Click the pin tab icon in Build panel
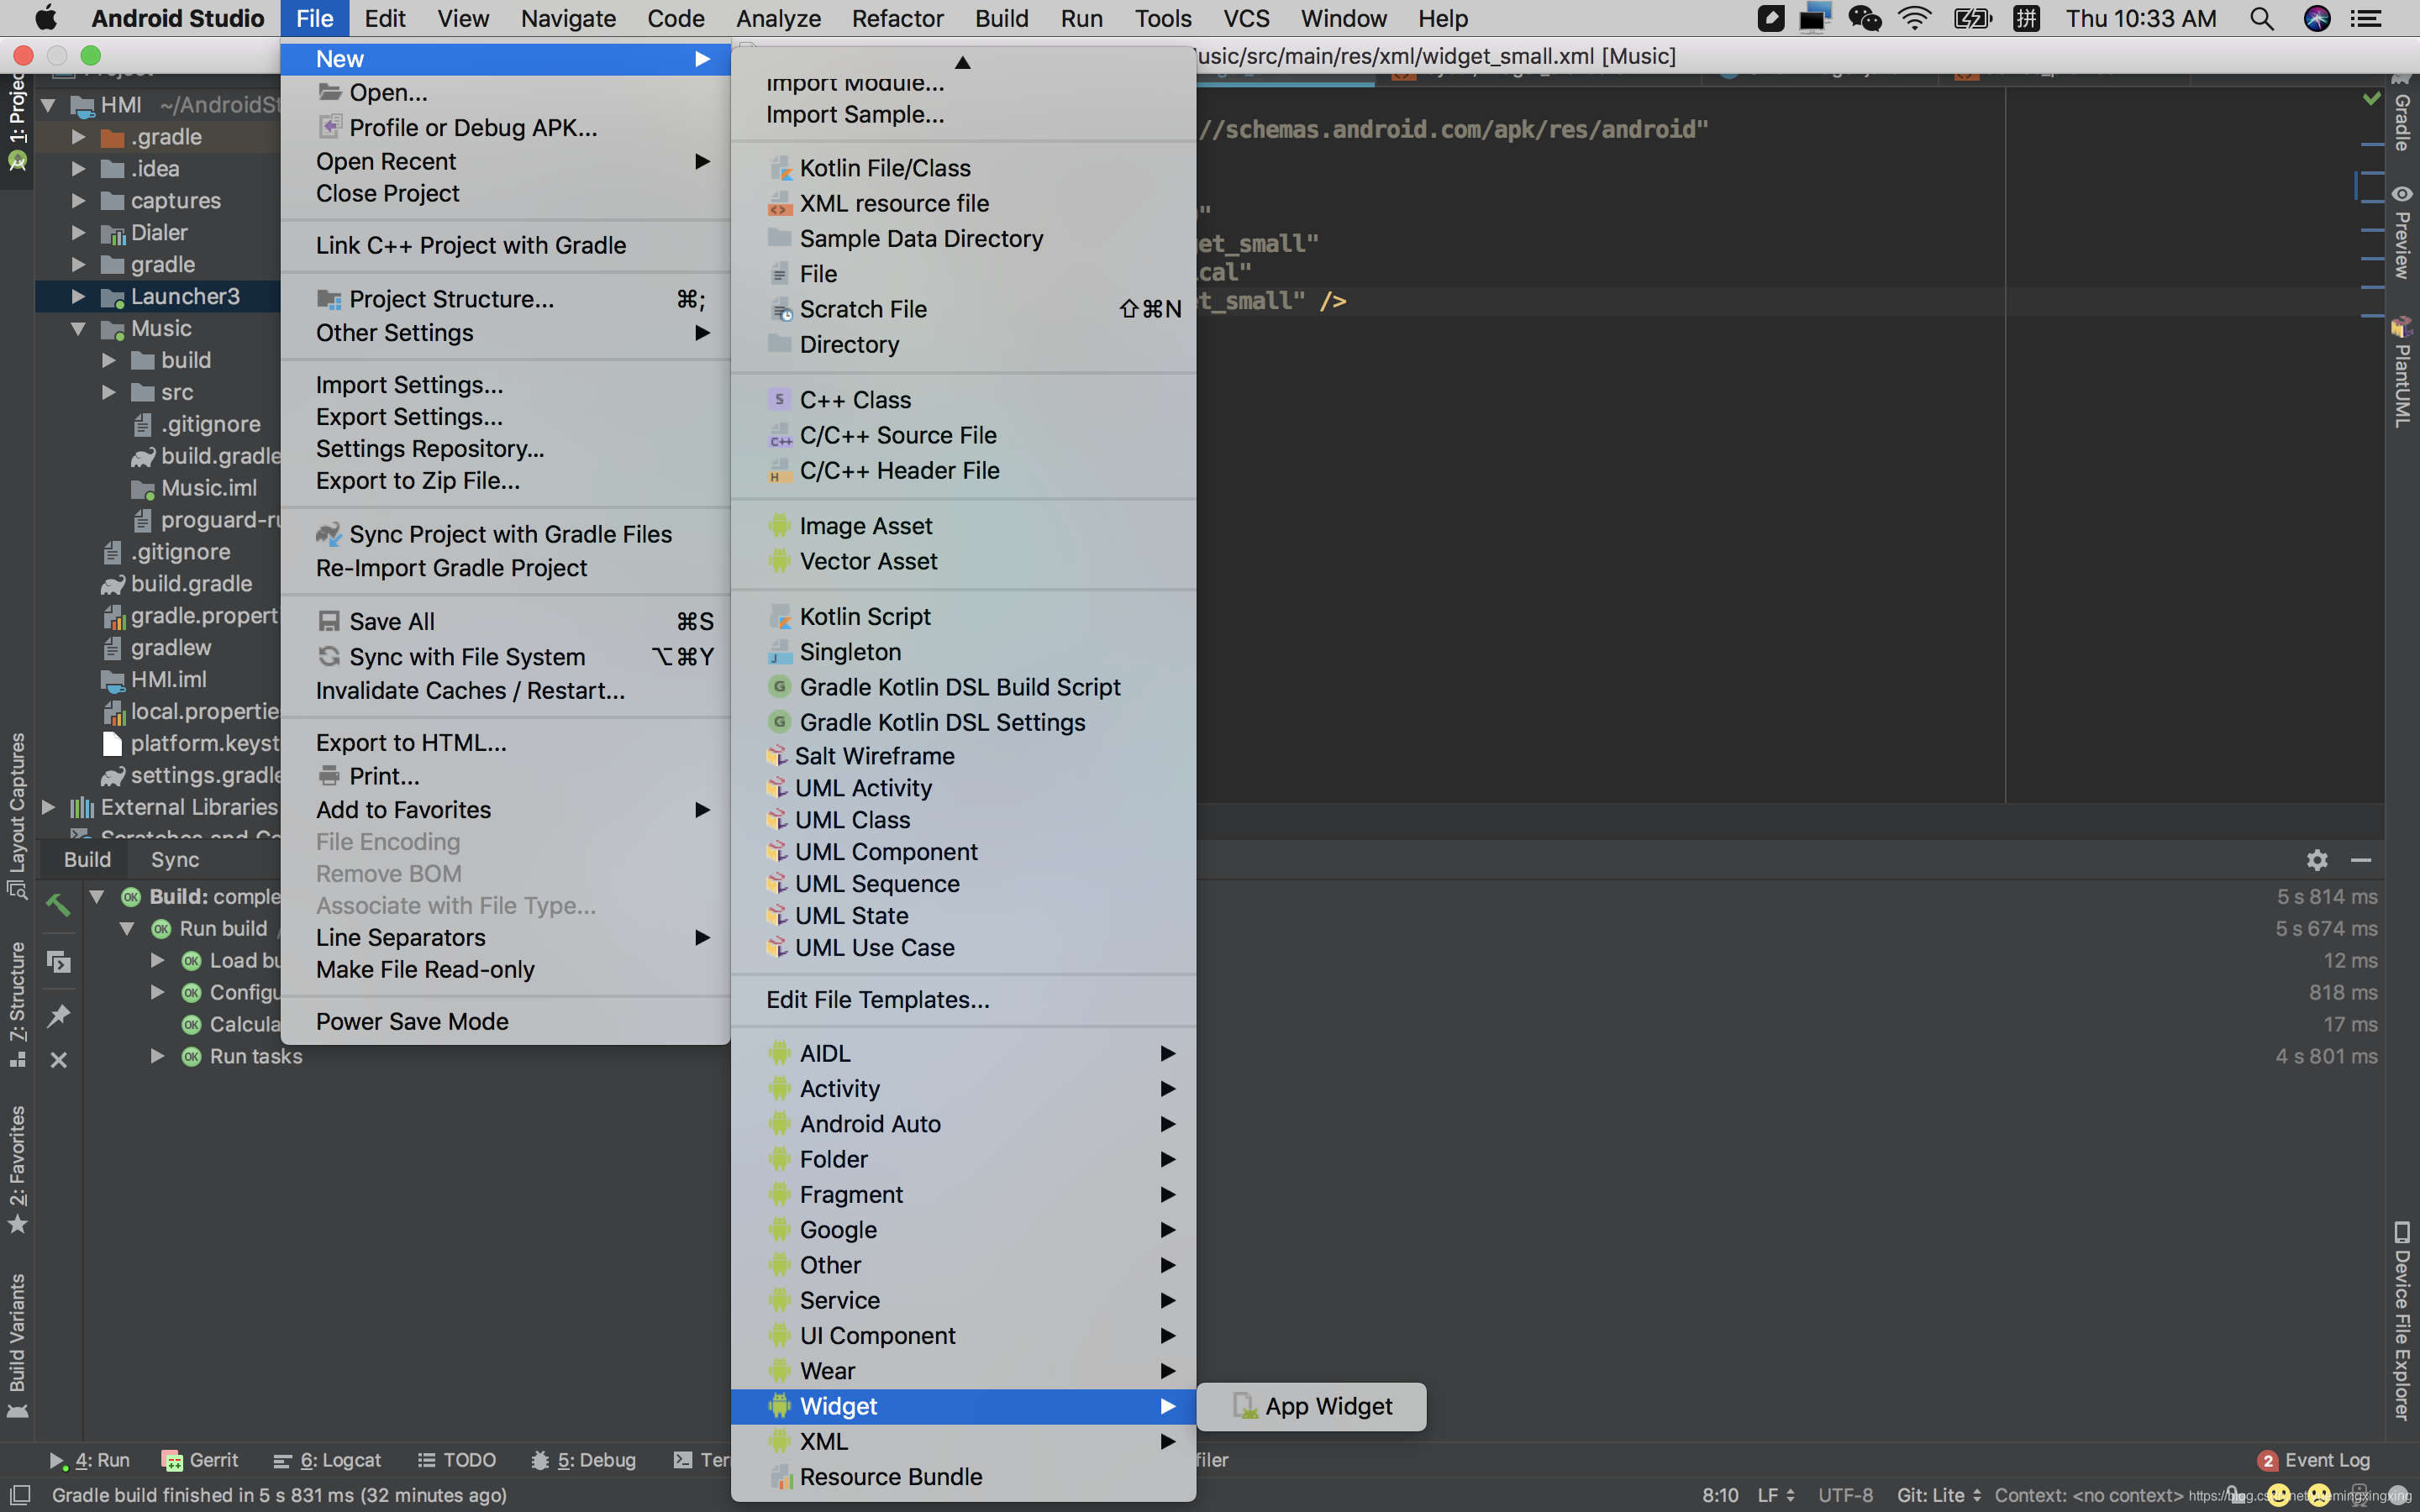The image size is (2420, 1512). 58,1015
